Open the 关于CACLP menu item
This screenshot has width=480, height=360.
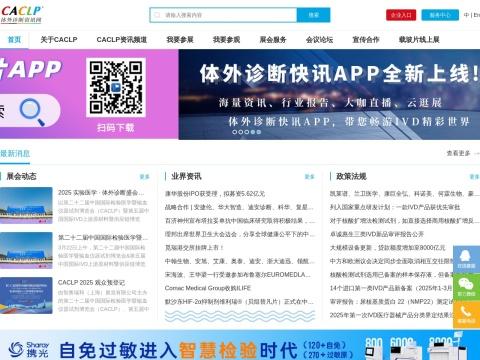coord(59,40)
